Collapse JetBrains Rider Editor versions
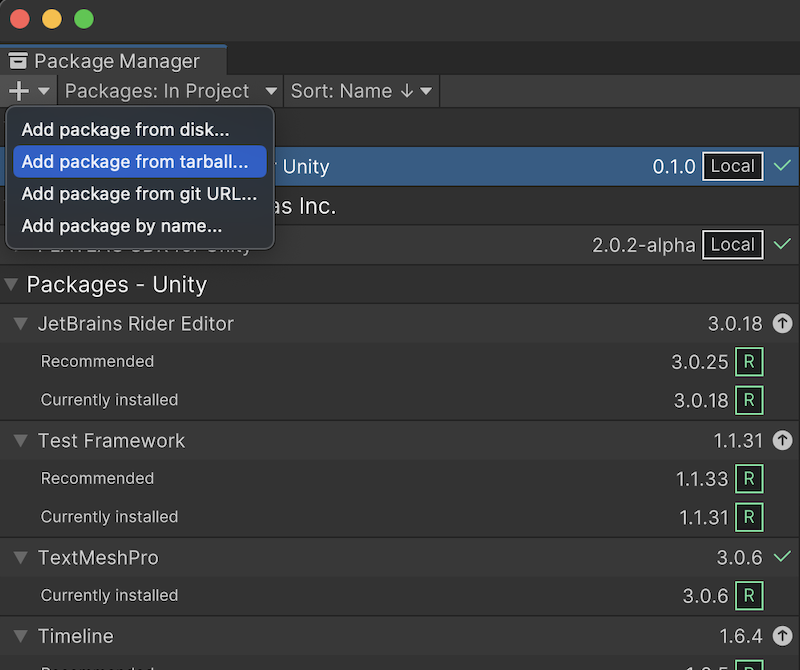The image size is (800, 670). pyautogui.click(x=20, y=324)
